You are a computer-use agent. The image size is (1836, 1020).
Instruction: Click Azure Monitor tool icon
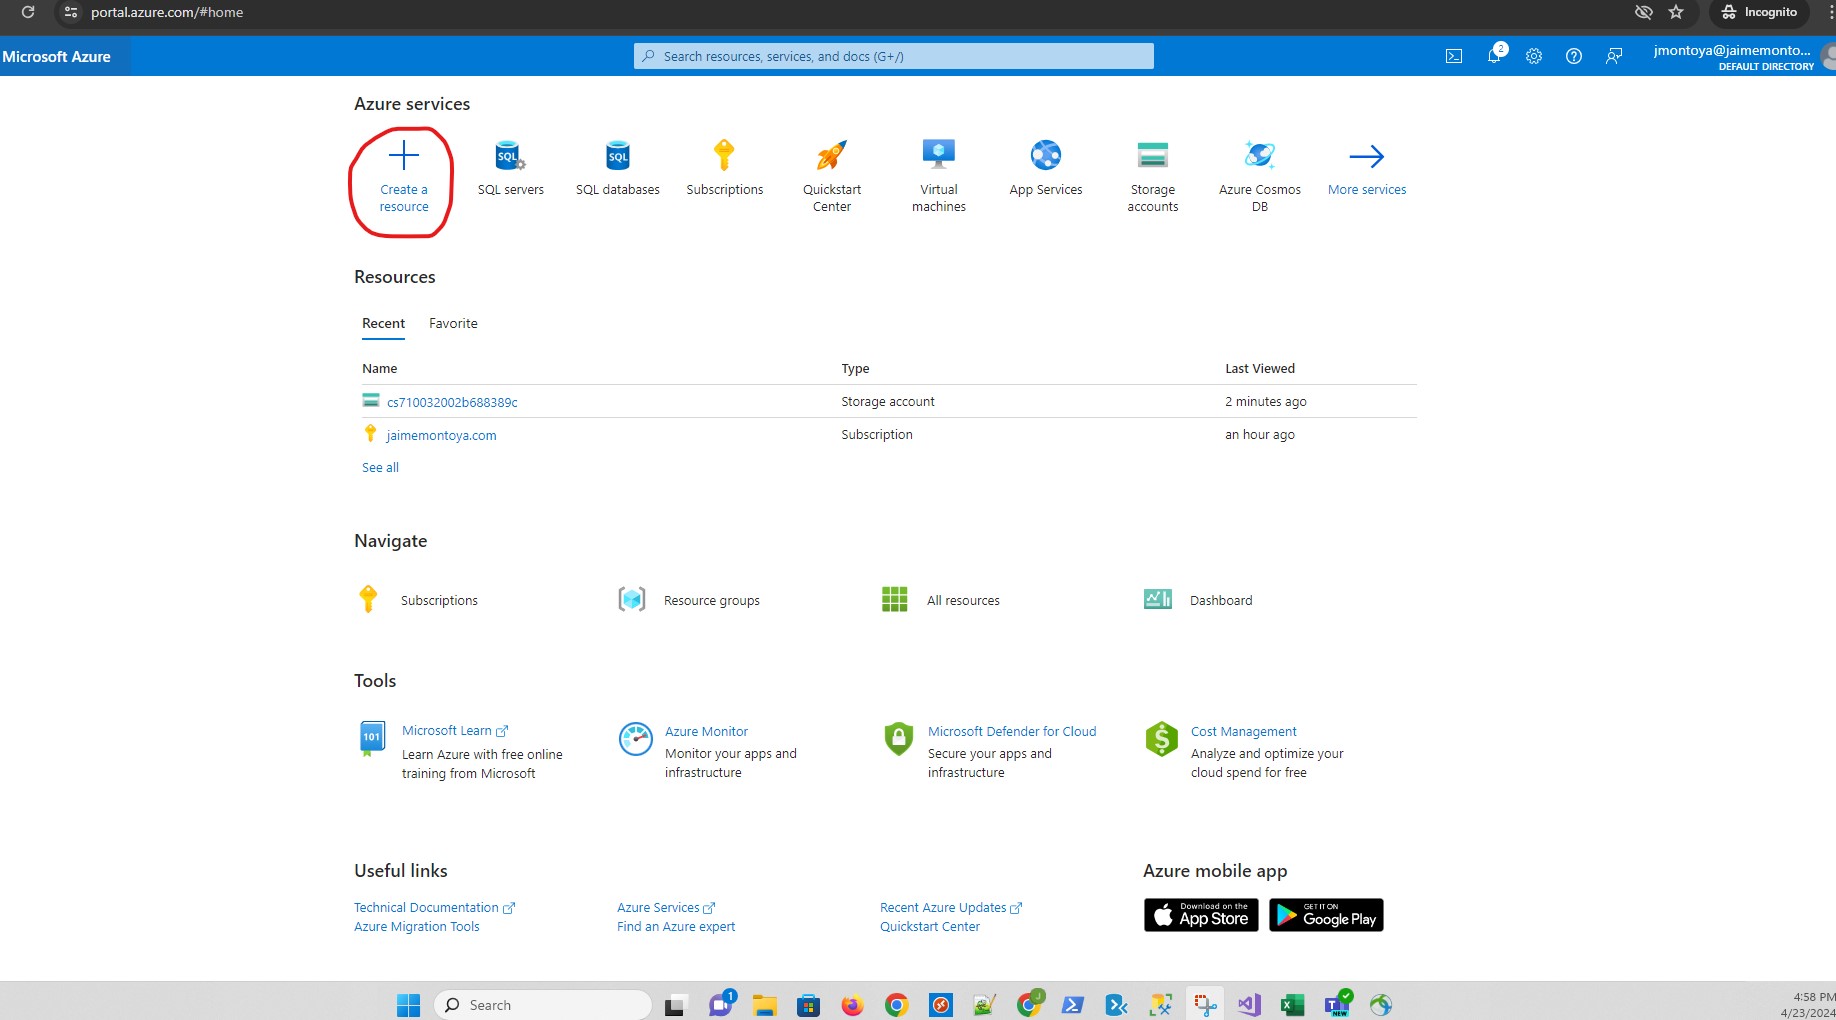(x=635, y=740)
